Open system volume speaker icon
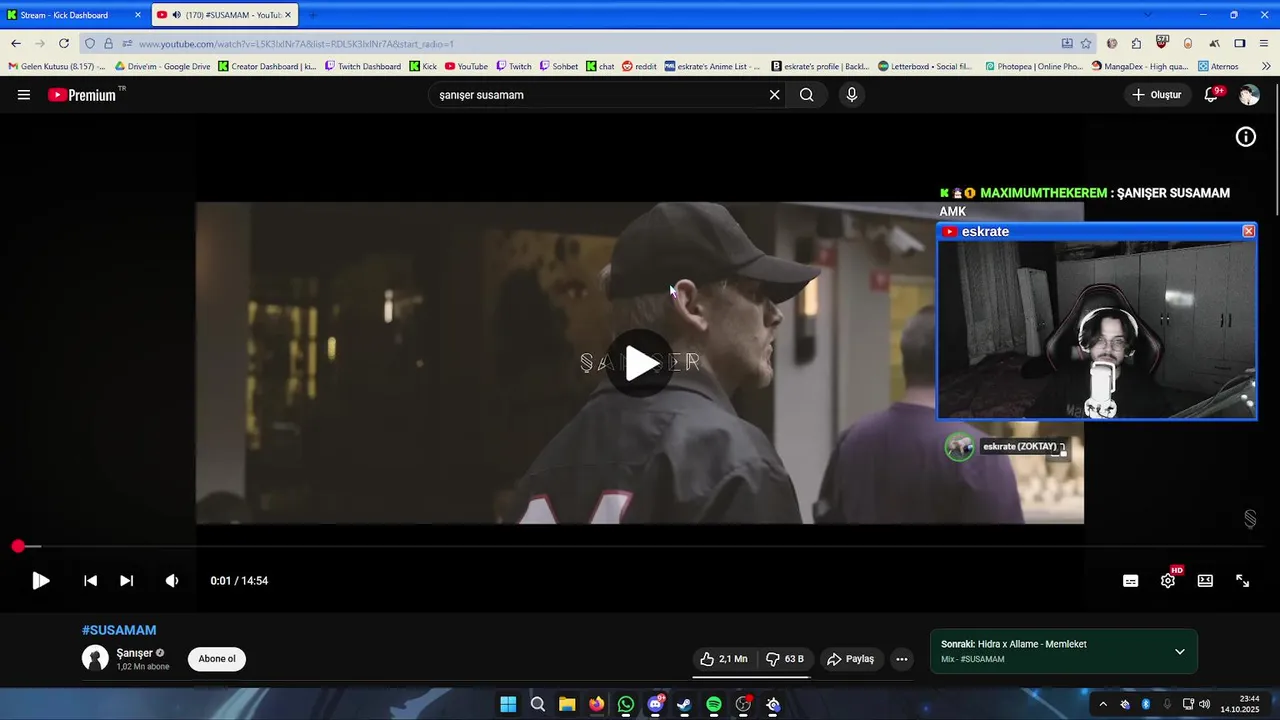 pyautogui.click(x=1205, y=705)
